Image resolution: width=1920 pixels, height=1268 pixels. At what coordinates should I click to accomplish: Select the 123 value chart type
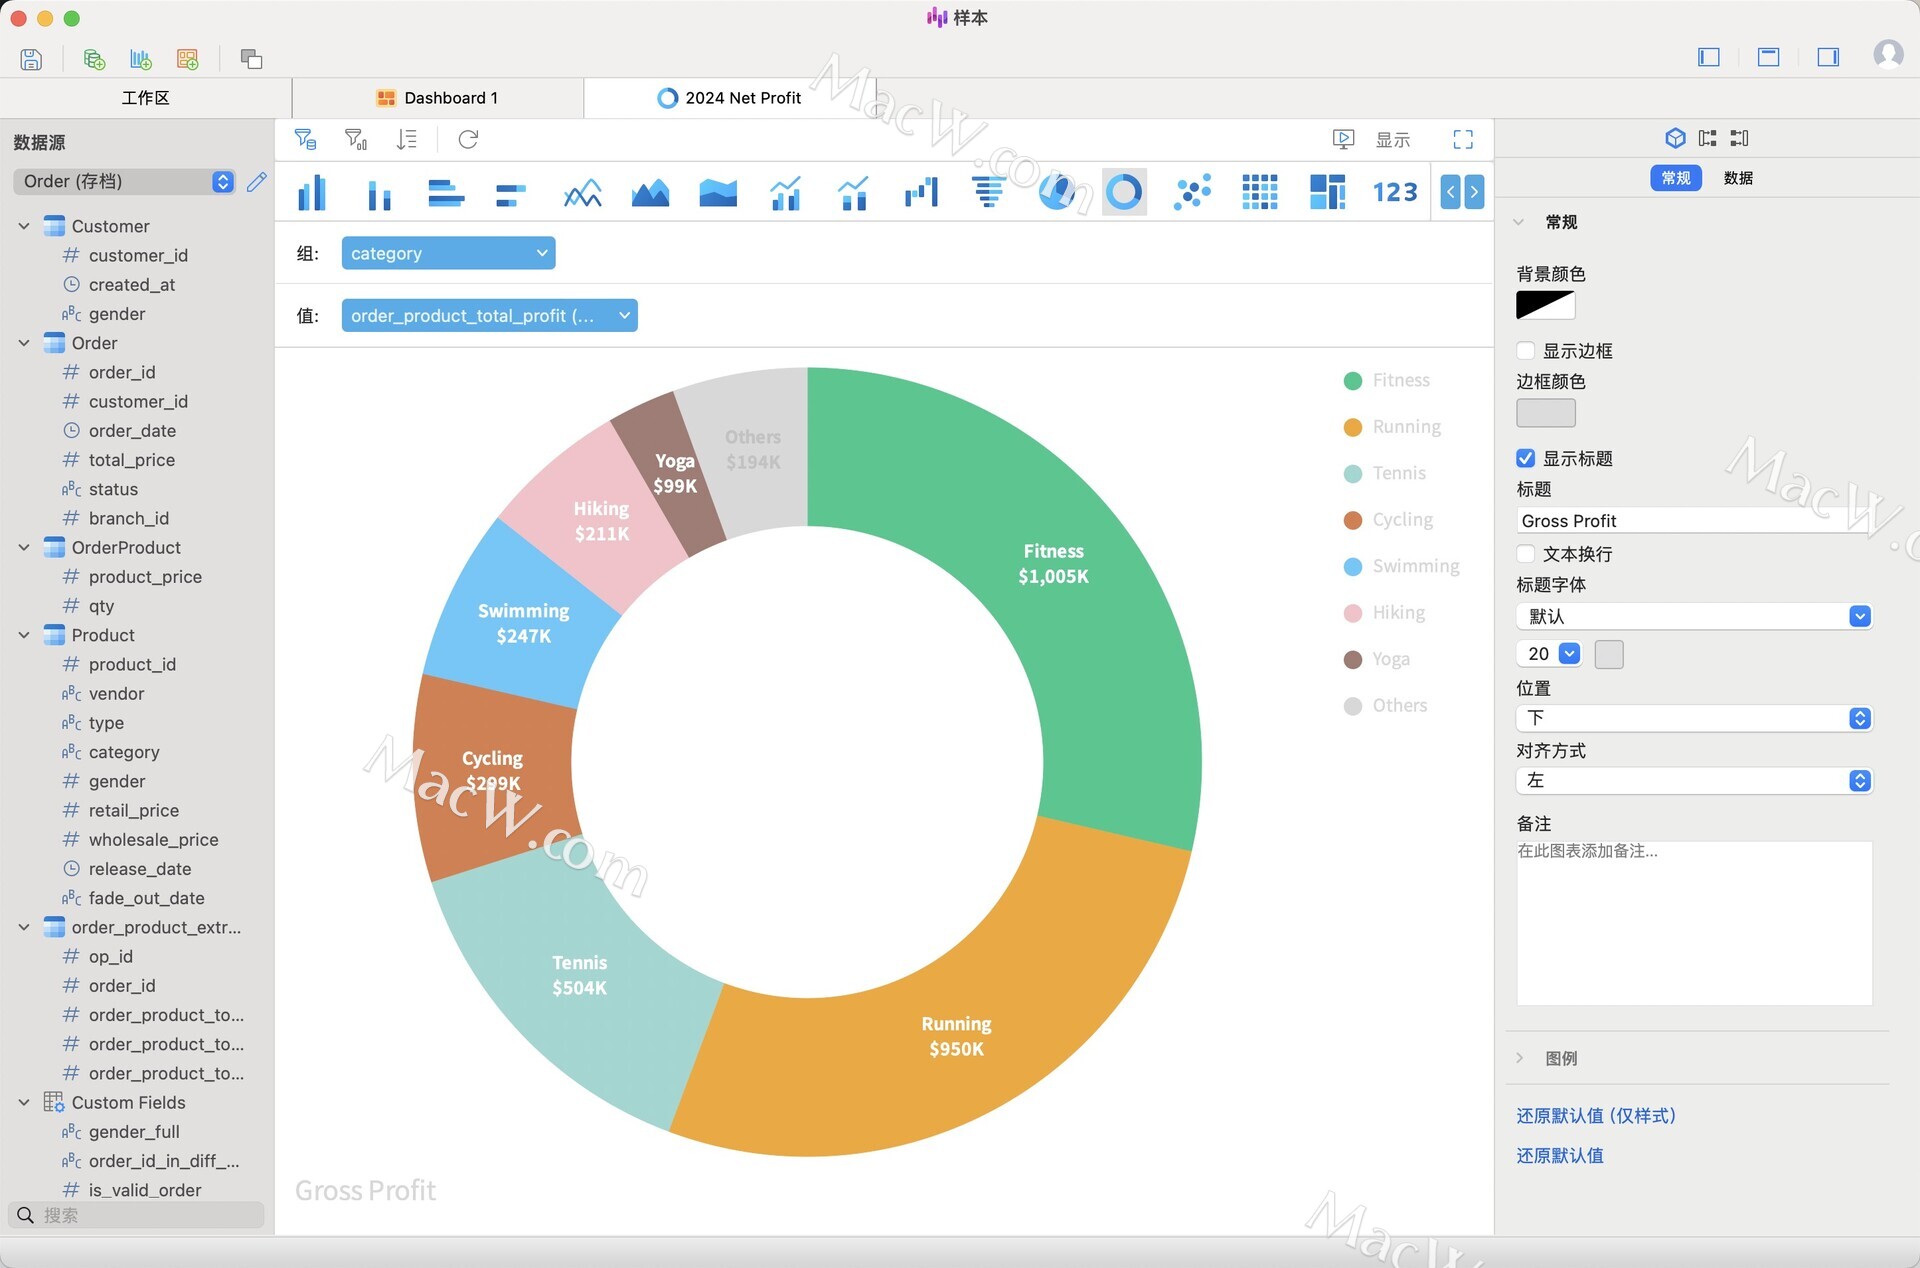1395,192
